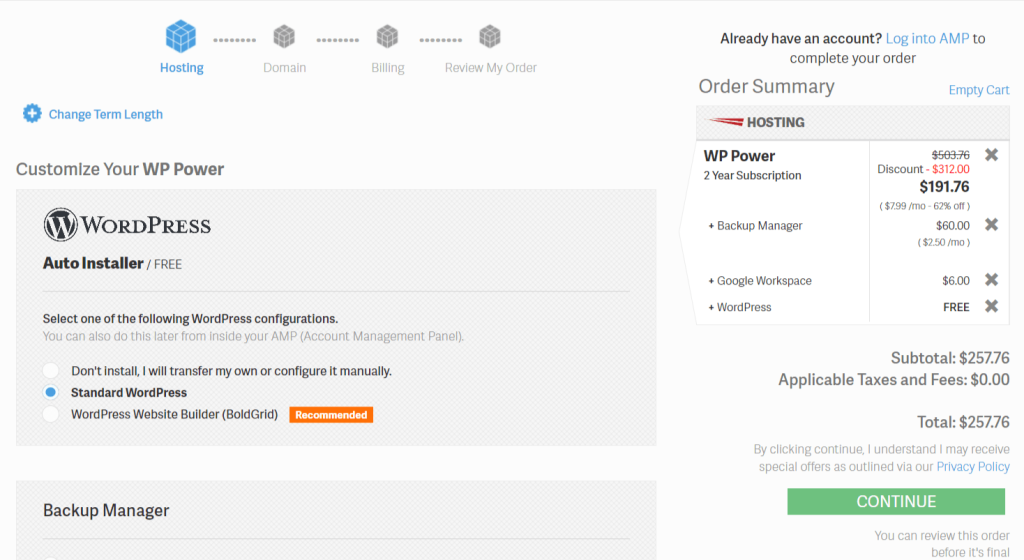The height and width of the screenshot is (560, 1024).
Task: Click the InMotion HOSTING logo swoosh
Action: (x=726, y=121)
